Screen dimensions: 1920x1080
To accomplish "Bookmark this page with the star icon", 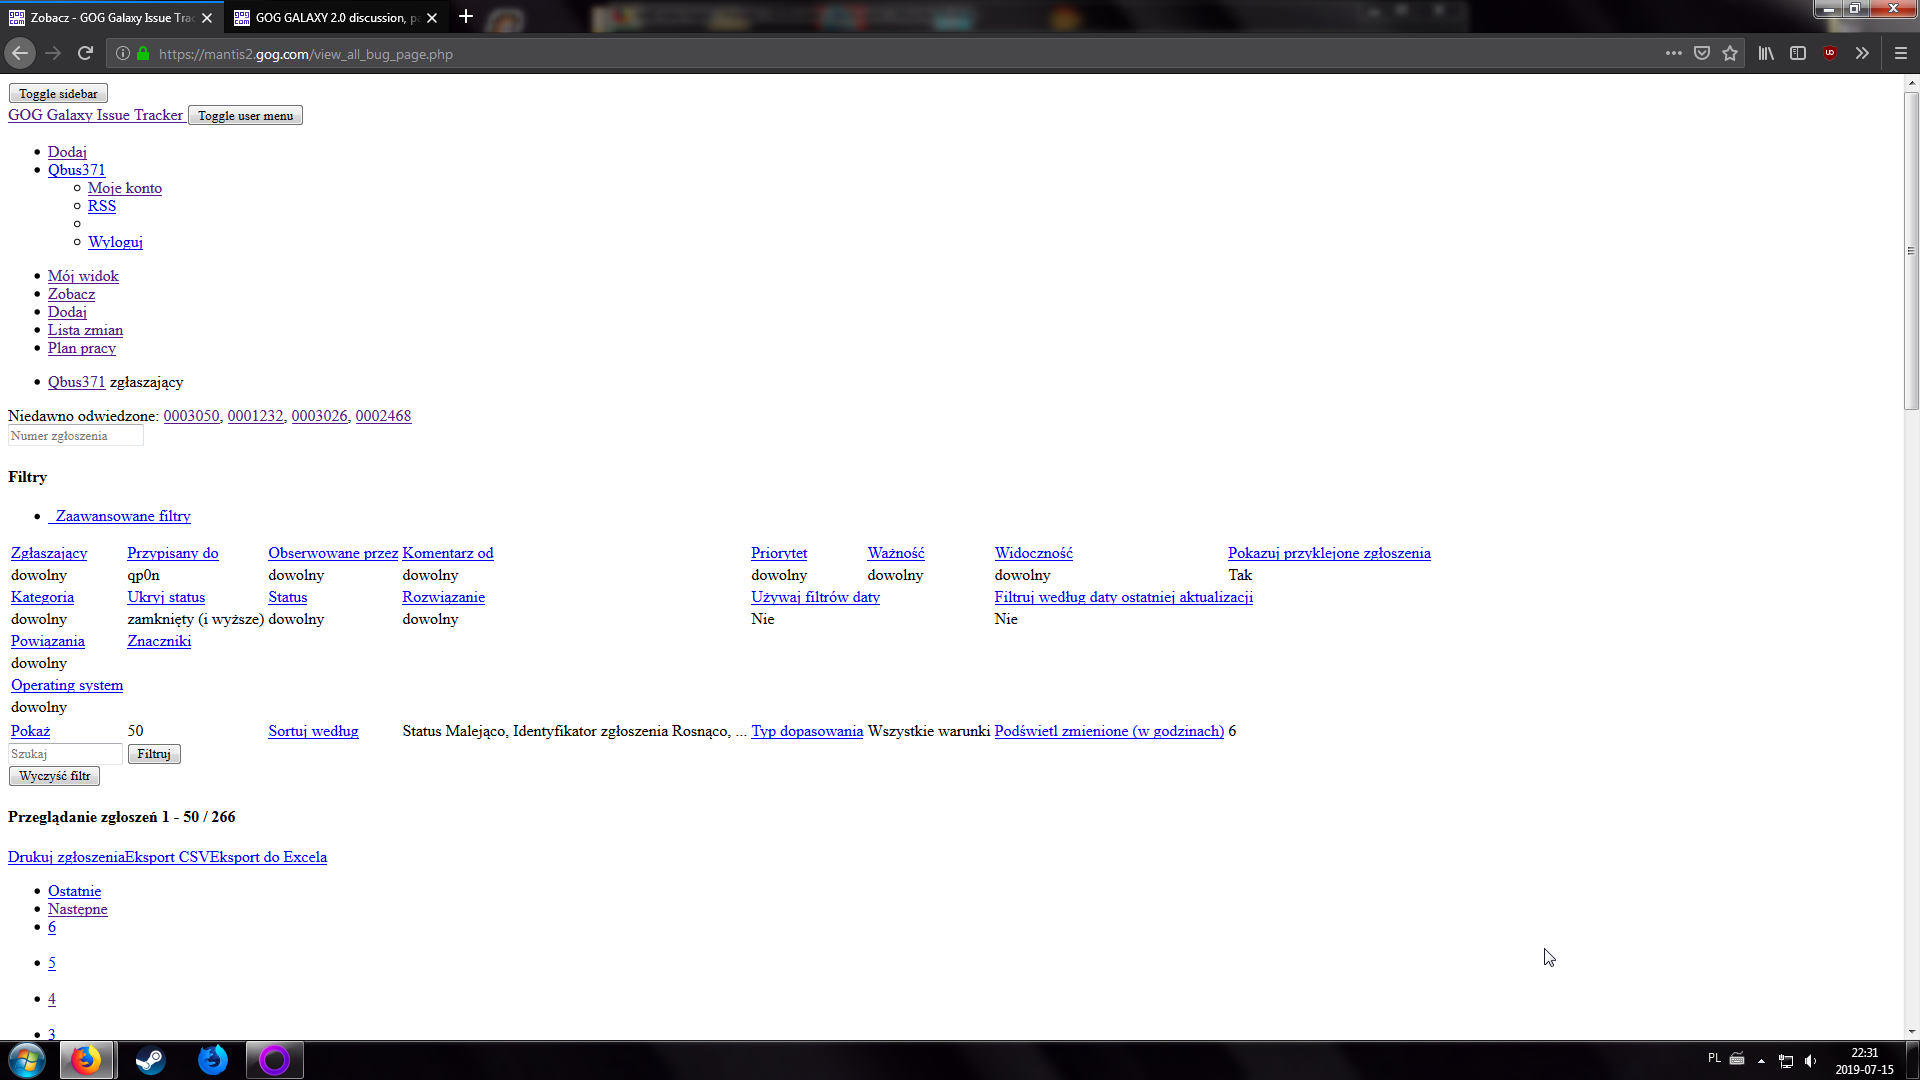I will pos(1730,53).
